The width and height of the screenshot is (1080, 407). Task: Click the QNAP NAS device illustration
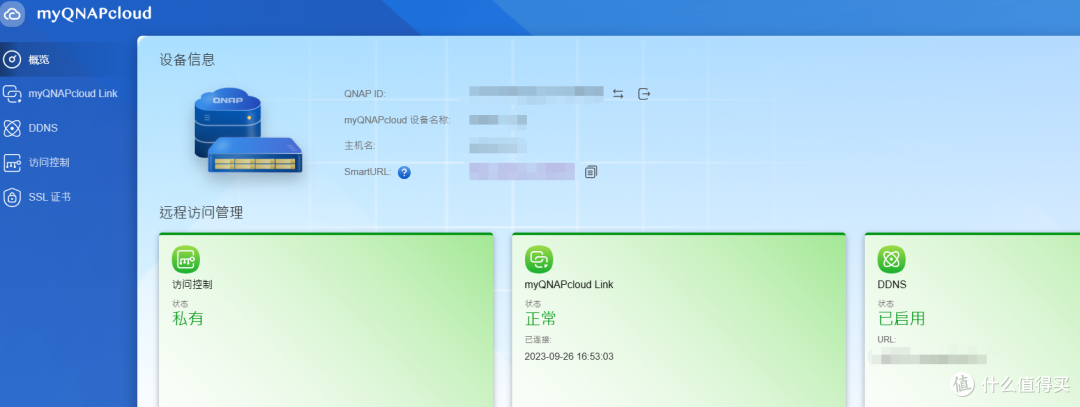click(x=248, y=131)
